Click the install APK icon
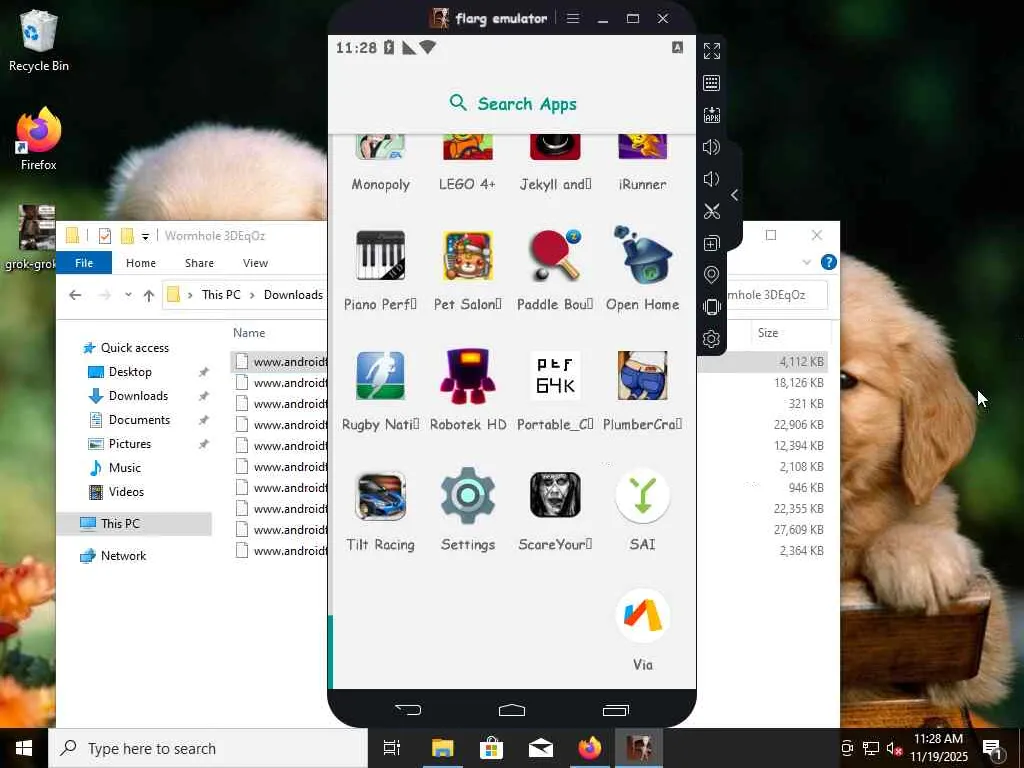1024x768 pixels. (x=712, y=115)
